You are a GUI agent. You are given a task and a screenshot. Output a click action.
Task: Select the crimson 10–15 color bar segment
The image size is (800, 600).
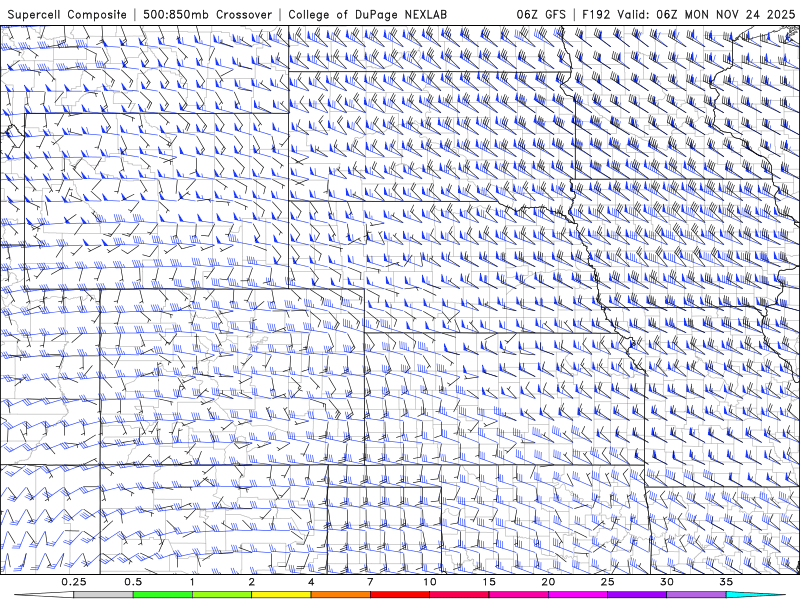pos(459,595)
